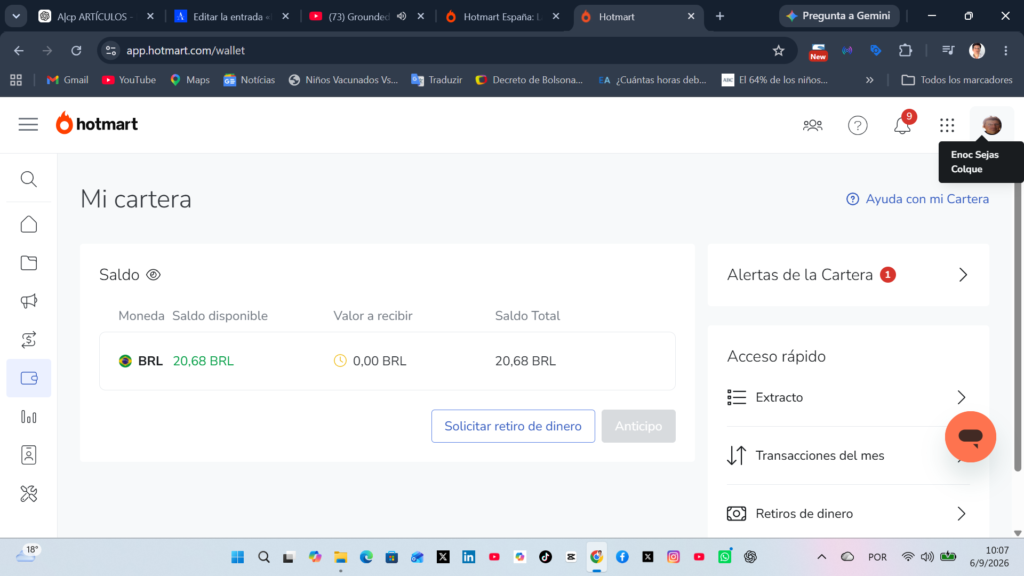Open the Maps bookmark
The height and width of the screenshot is (576, 1024).
coord(190,80)
